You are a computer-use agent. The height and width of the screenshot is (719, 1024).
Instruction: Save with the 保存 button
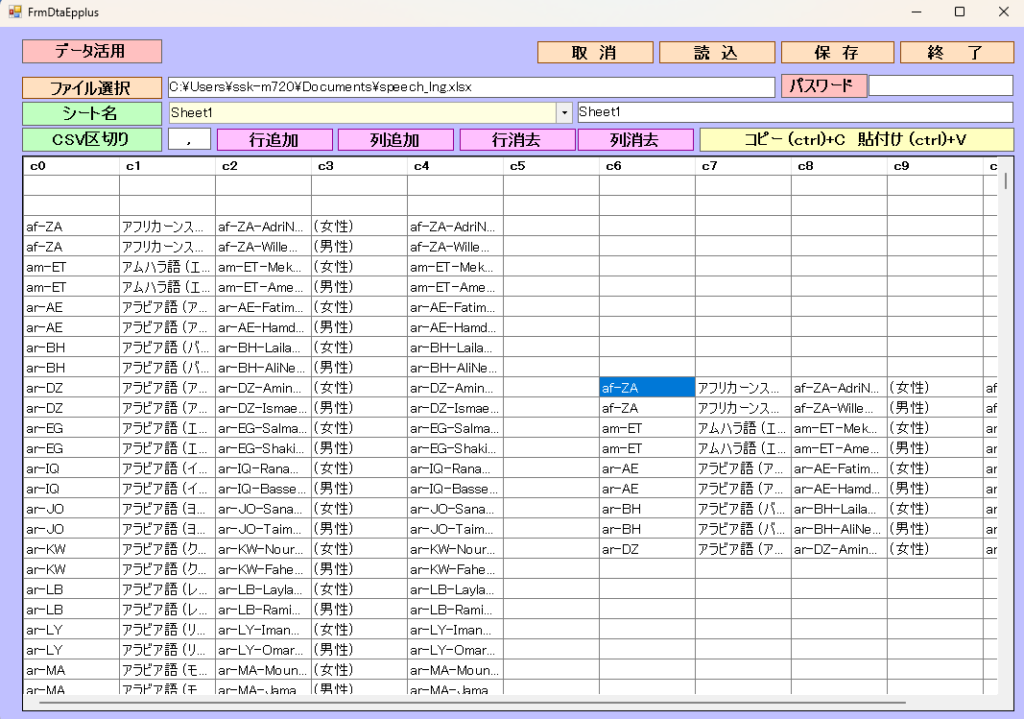click(836, 53)
